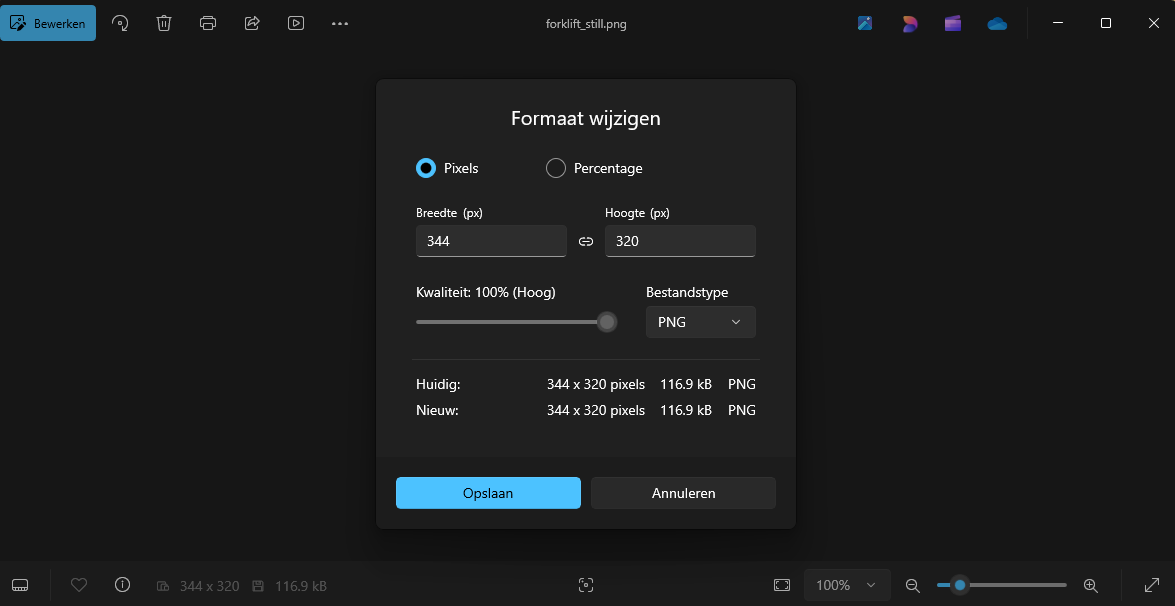Click the zoom in magnifier icon

(x=1091, y=585)
